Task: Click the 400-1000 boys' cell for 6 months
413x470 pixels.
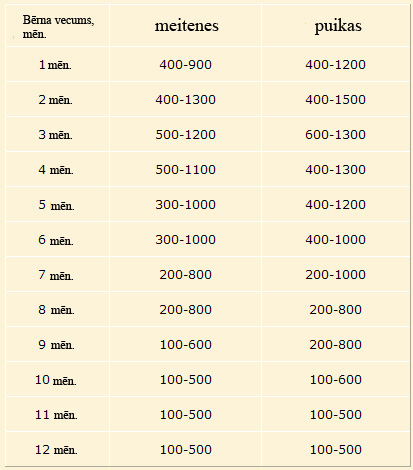Action: [336, 240]
